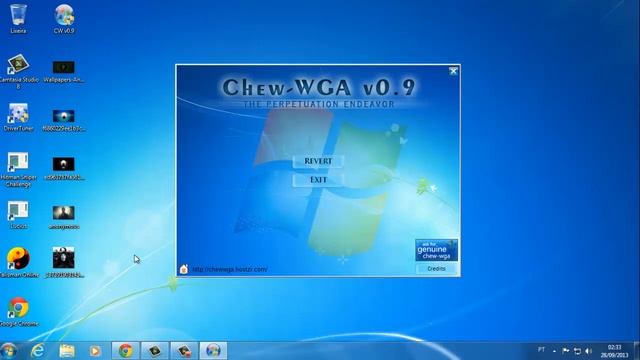Click the home icon beside the Chew-WGA URL

point(184,269)
